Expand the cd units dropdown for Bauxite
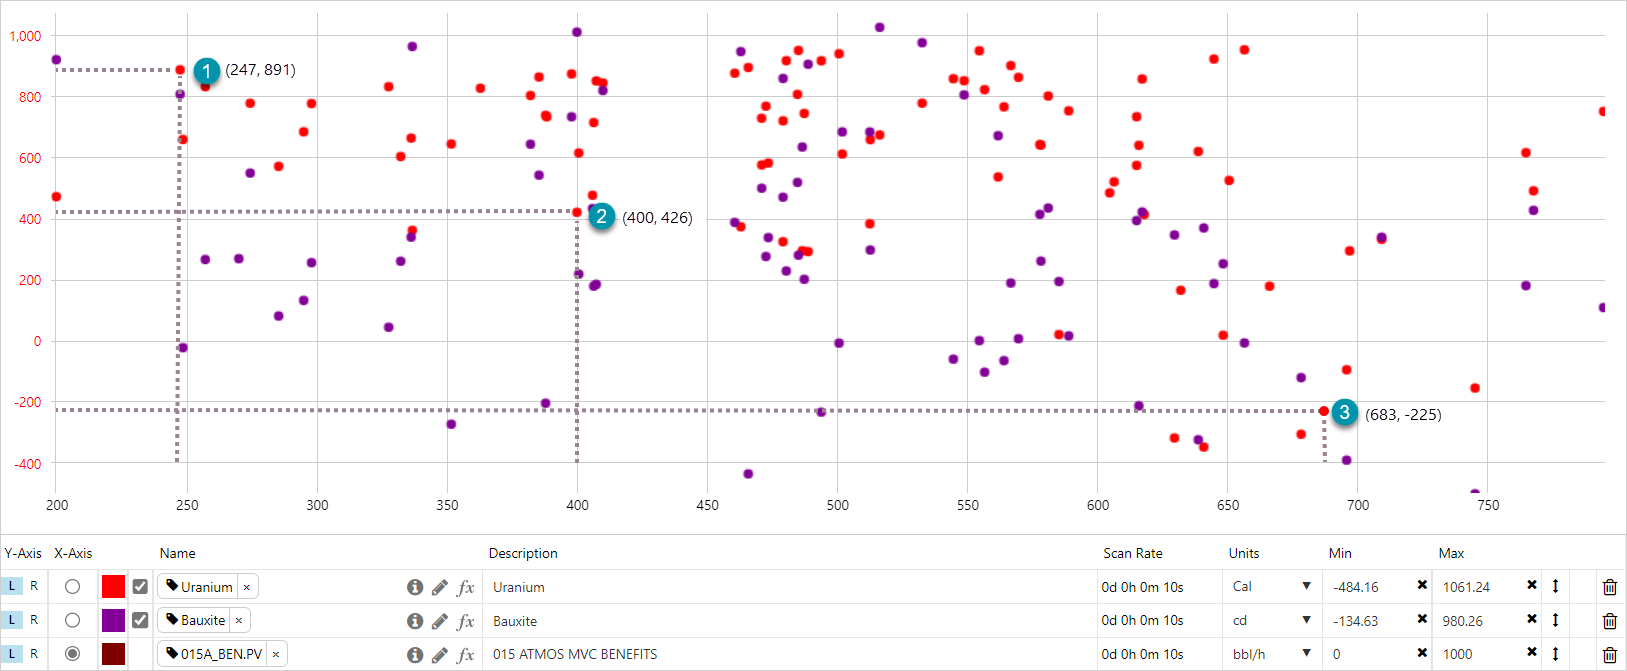Image resolution: width=1627 pixels, height=671 pixels. [x=1306, y=620]
